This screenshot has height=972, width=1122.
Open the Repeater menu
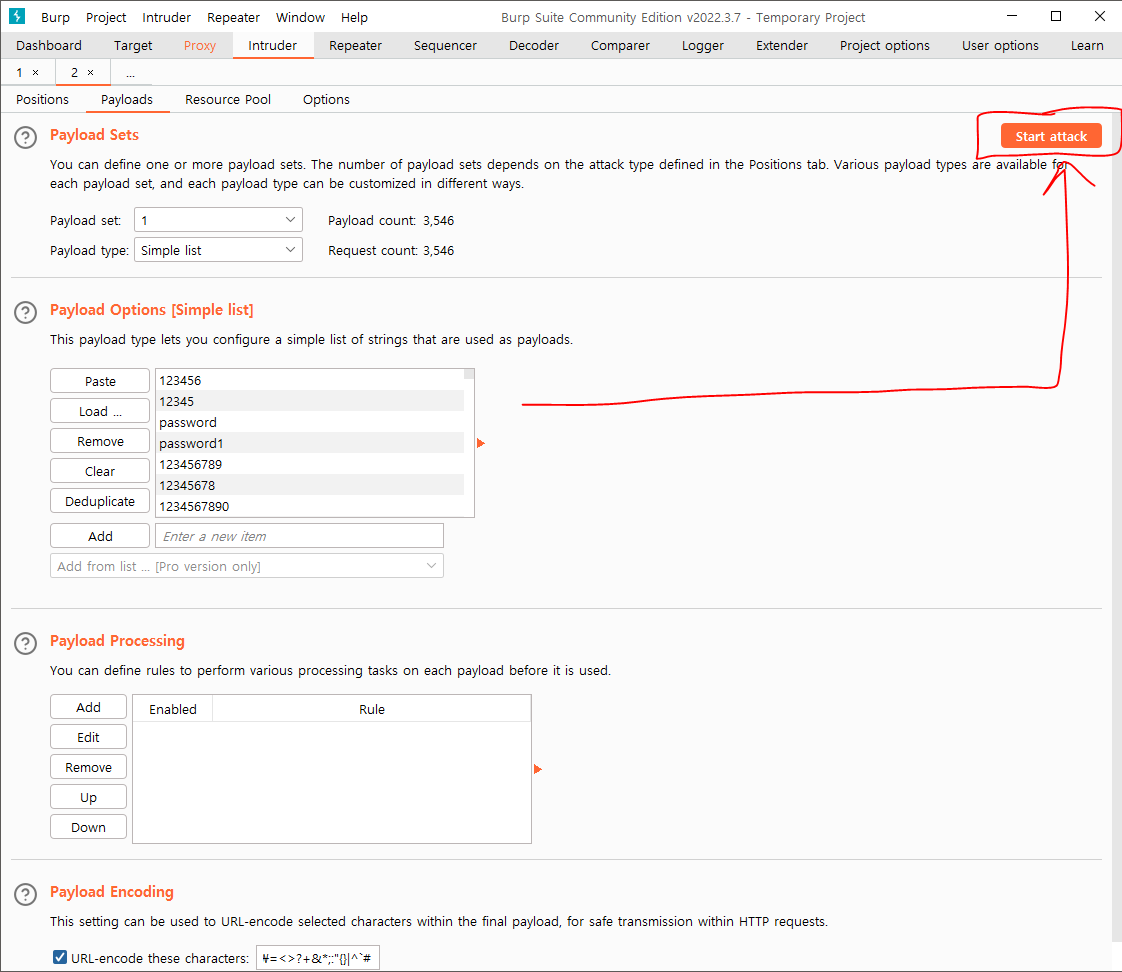point(233,17)
